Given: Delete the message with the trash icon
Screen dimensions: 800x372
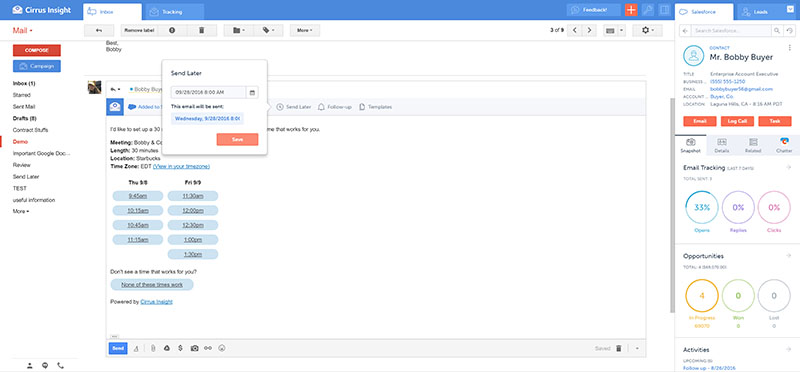Looking at the screenshot, I should (202, 31).
